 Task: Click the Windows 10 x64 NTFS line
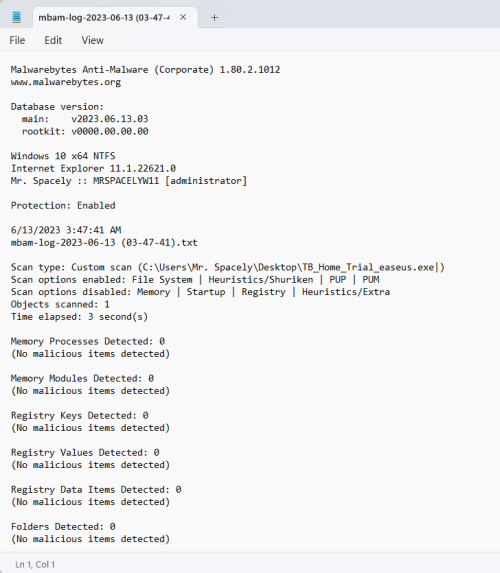pyautogui.click(x=63, y=156)
